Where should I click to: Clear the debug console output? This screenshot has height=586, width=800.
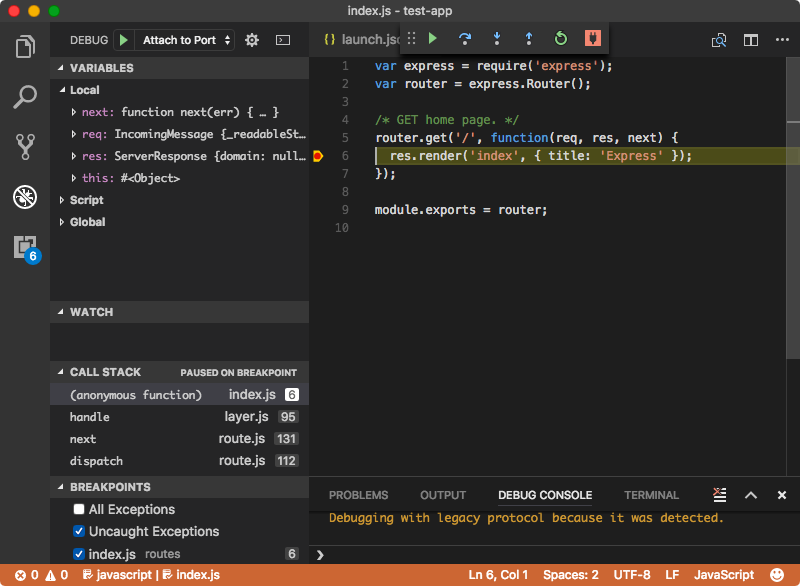tap(719, 495)
